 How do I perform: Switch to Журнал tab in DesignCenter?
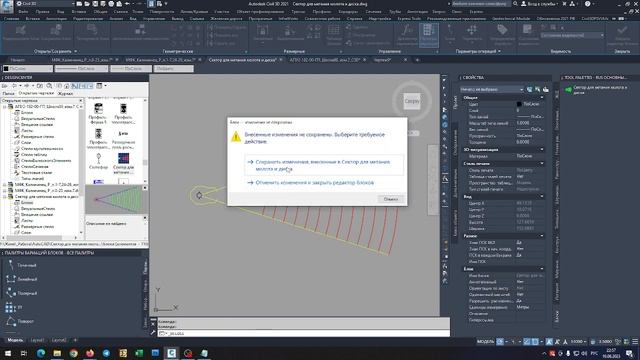65,93
